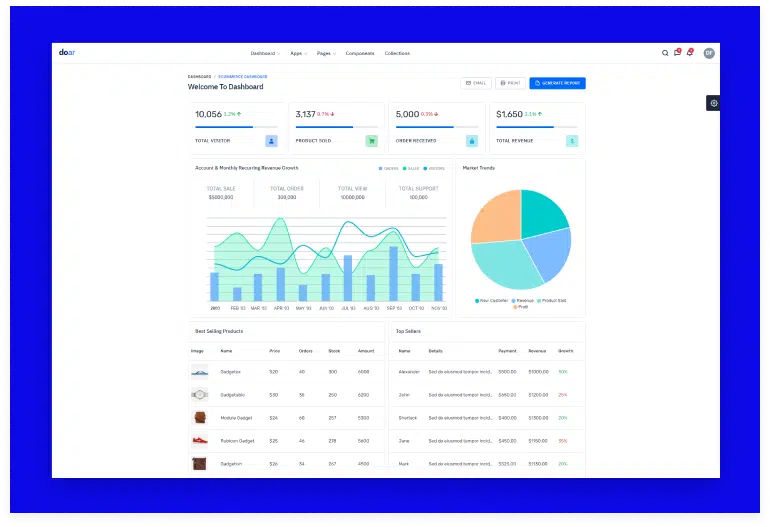This screenshot has width=770, height=527.
Task: Open the notifications bell icon
Action: [x=689, y=53]
